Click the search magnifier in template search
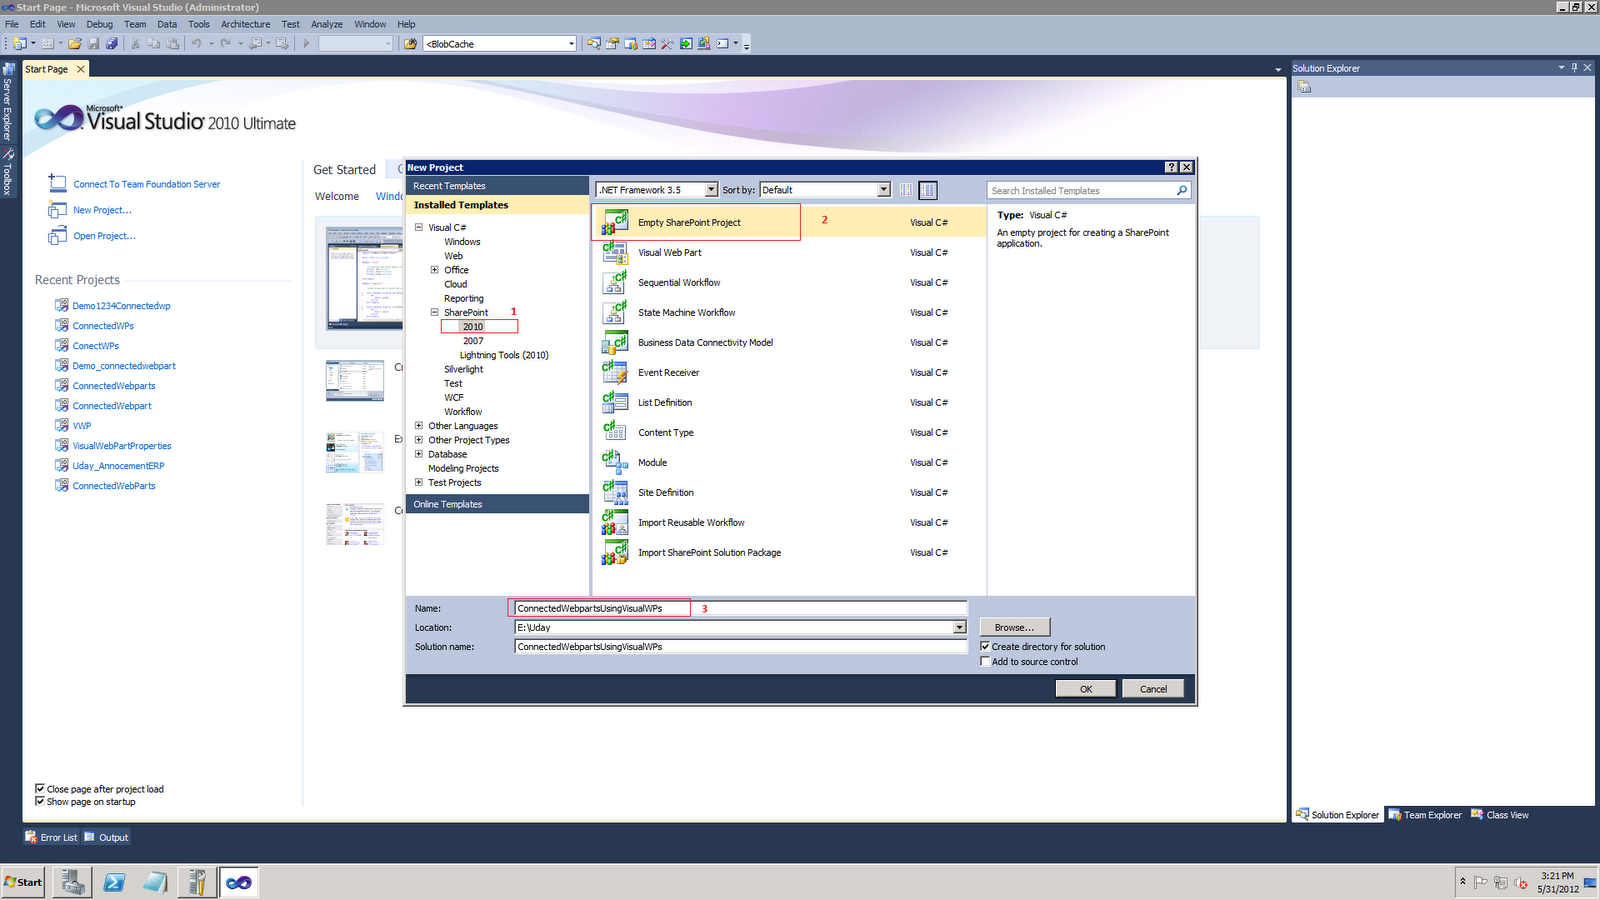 coord(1182,190)
